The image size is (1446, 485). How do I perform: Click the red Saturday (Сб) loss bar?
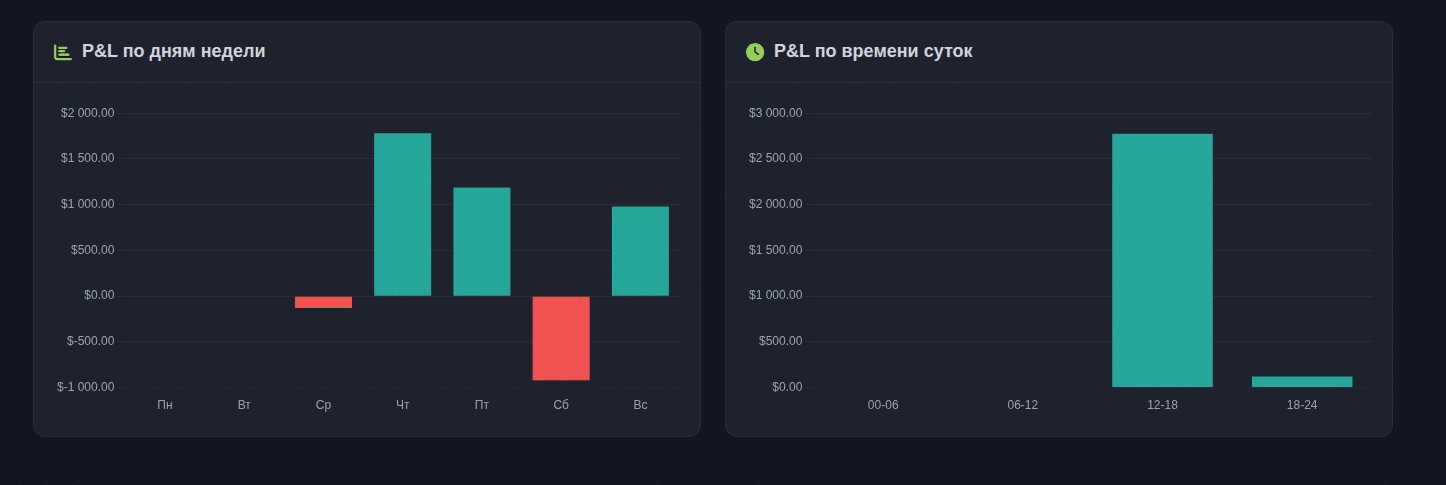(x=561, y=338)
